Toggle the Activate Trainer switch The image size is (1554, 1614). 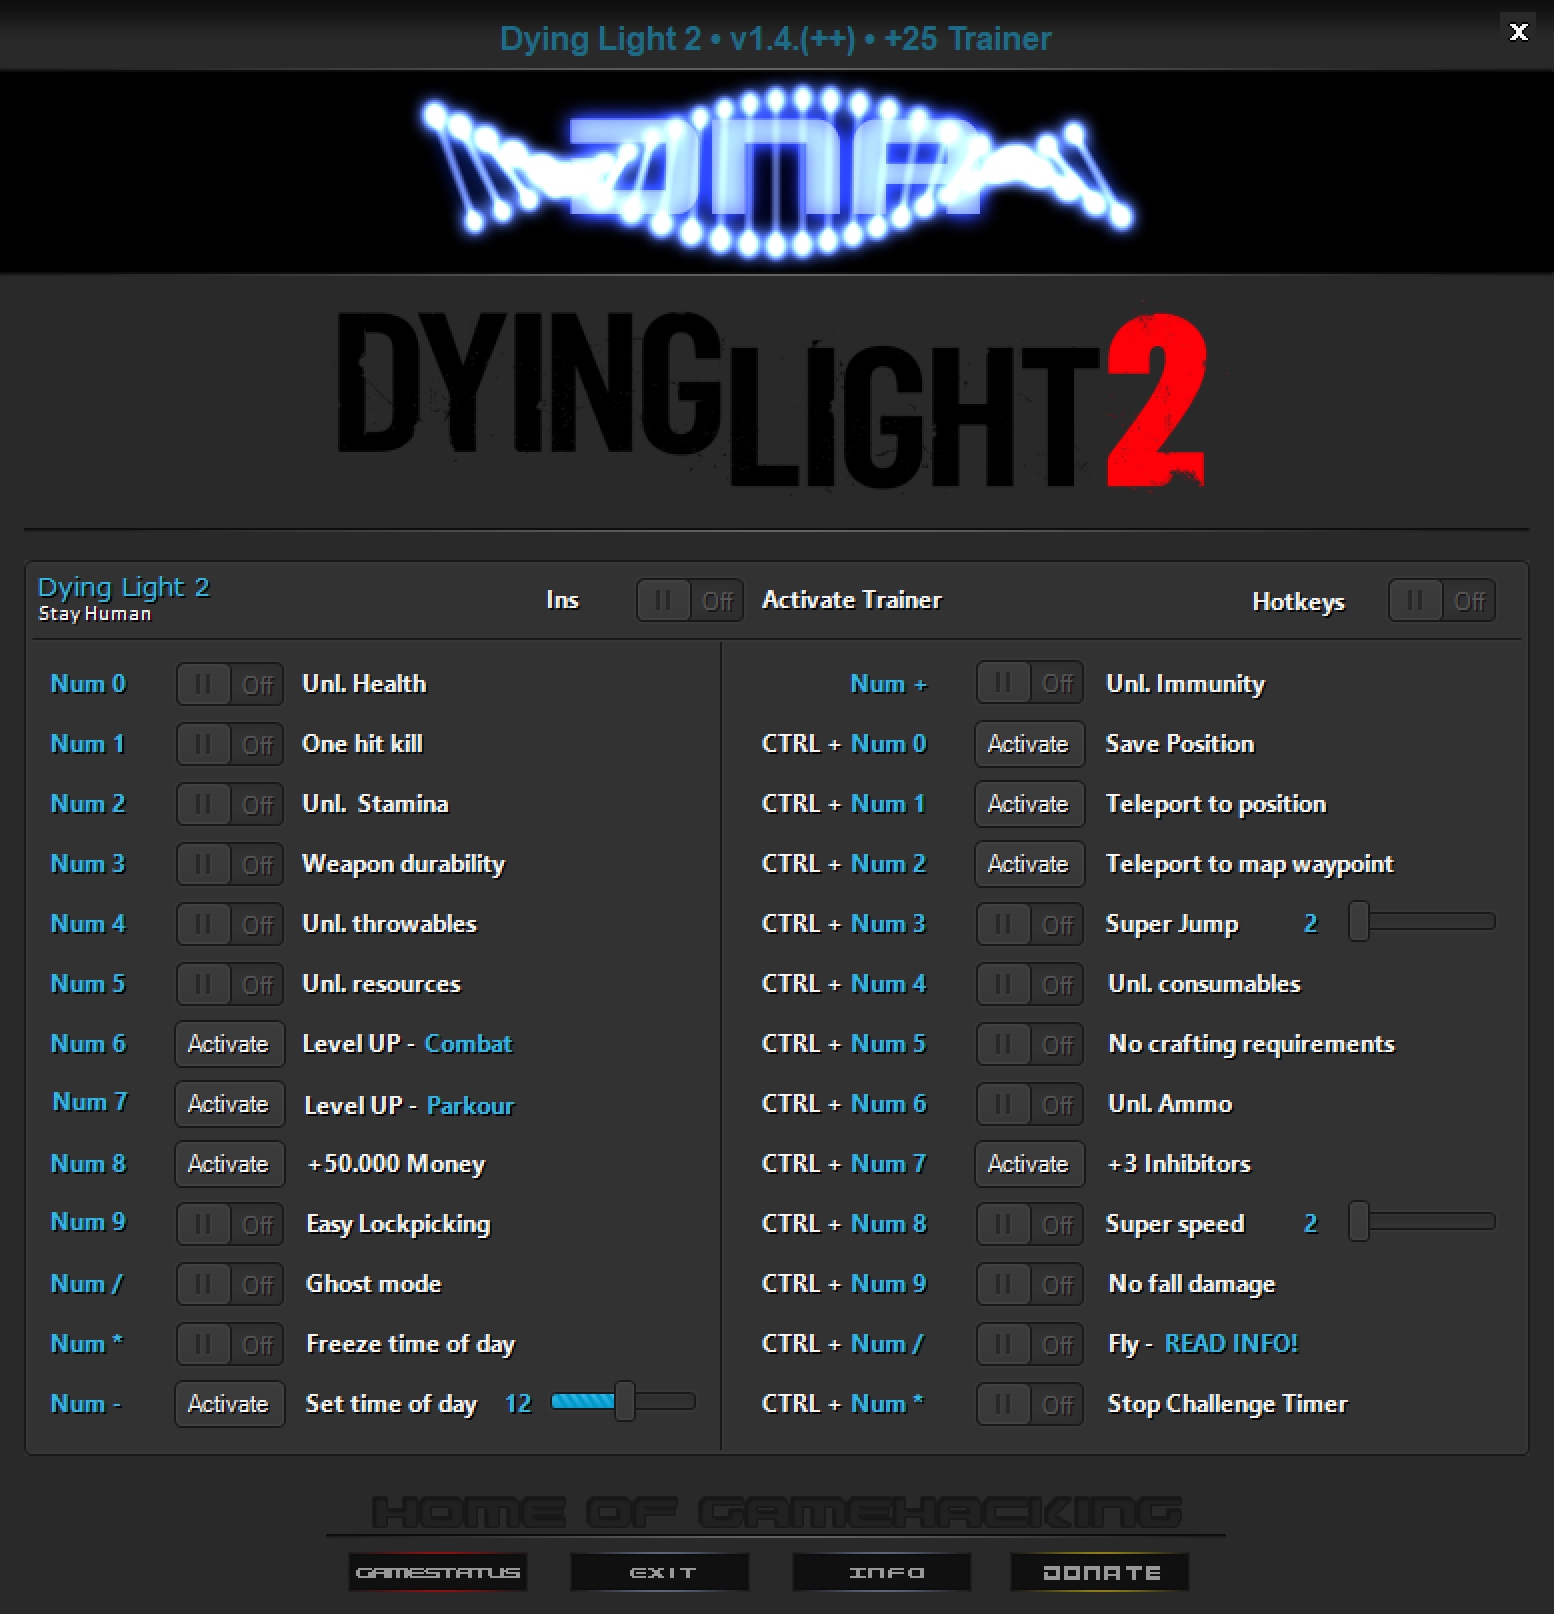pos(690,601)
